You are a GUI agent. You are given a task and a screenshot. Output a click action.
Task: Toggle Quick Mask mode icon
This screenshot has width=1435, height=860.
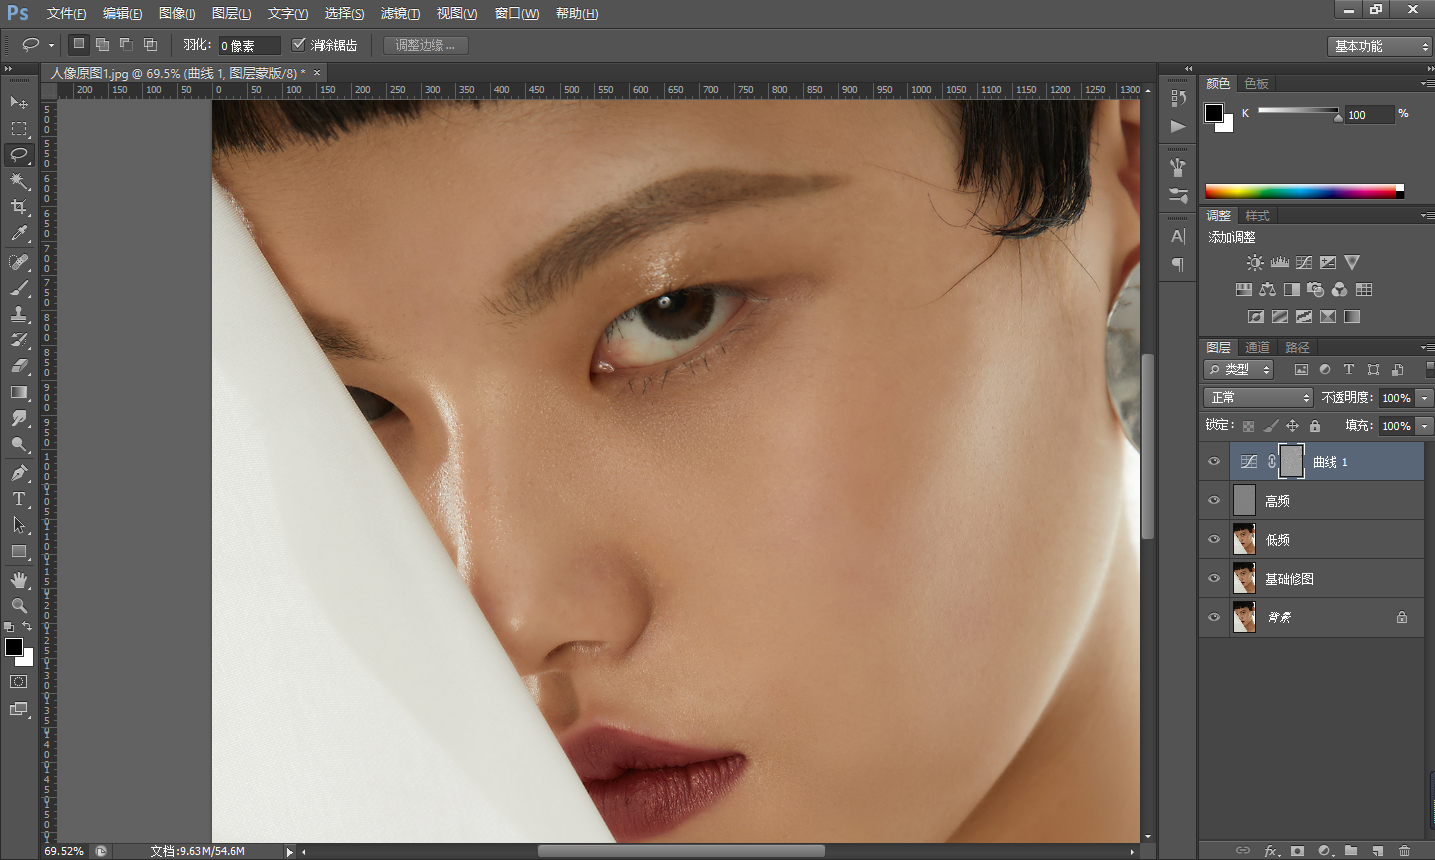(19, 682)
